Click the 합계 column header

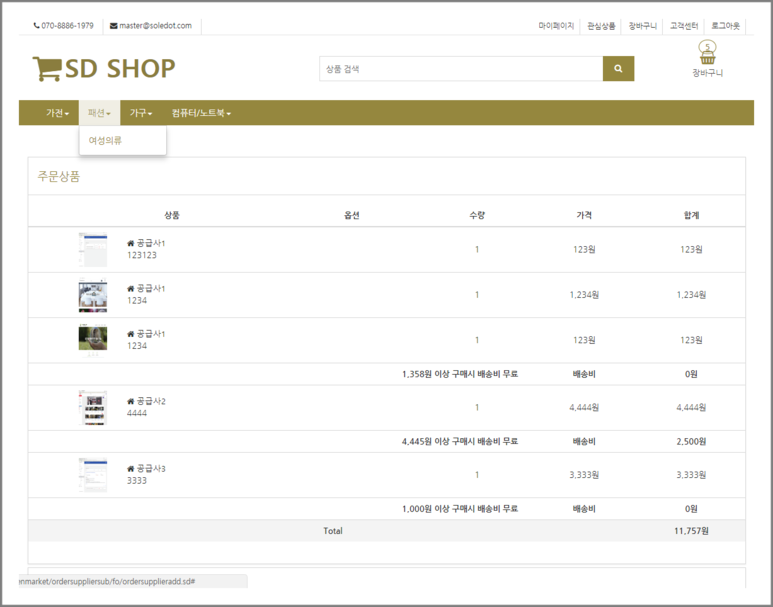pos(691,215)
